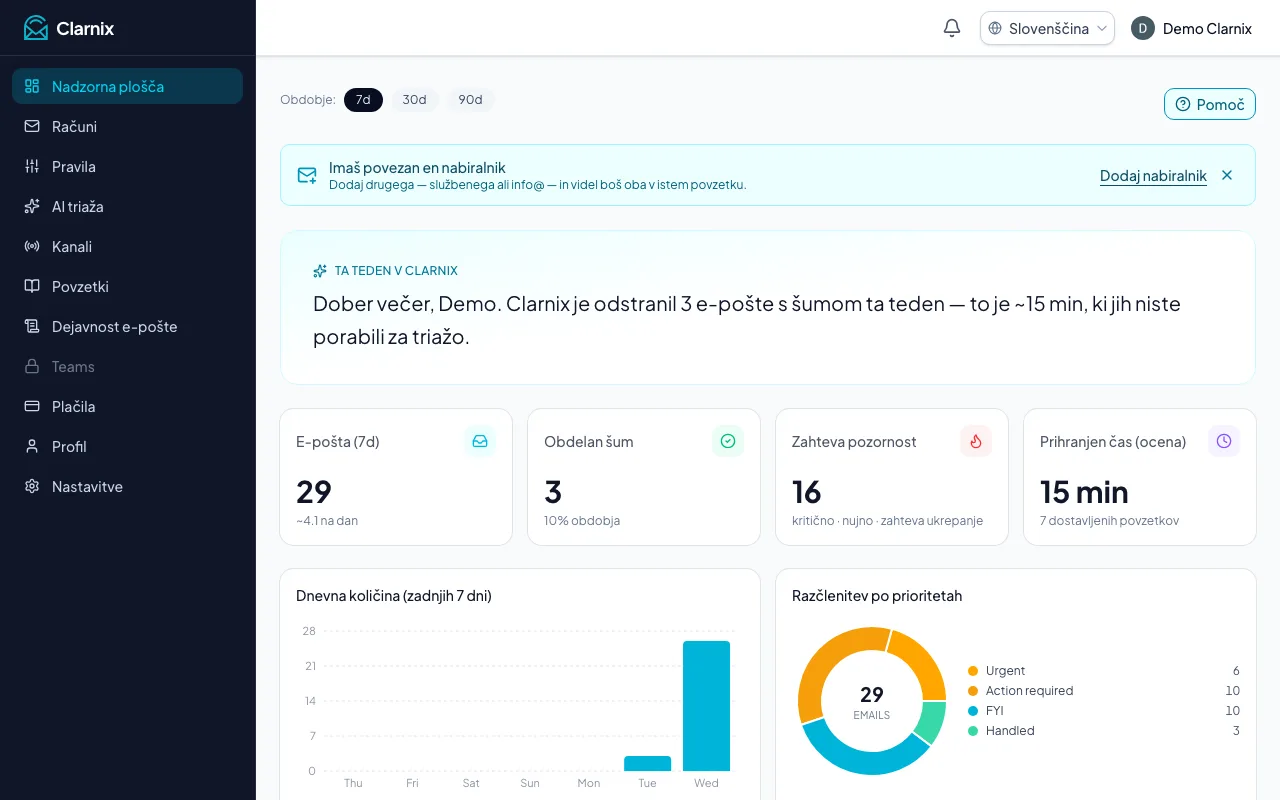Dismiss the connected mailbox banner
This screenshot has height=800, width=1280.
point(1227,175)
